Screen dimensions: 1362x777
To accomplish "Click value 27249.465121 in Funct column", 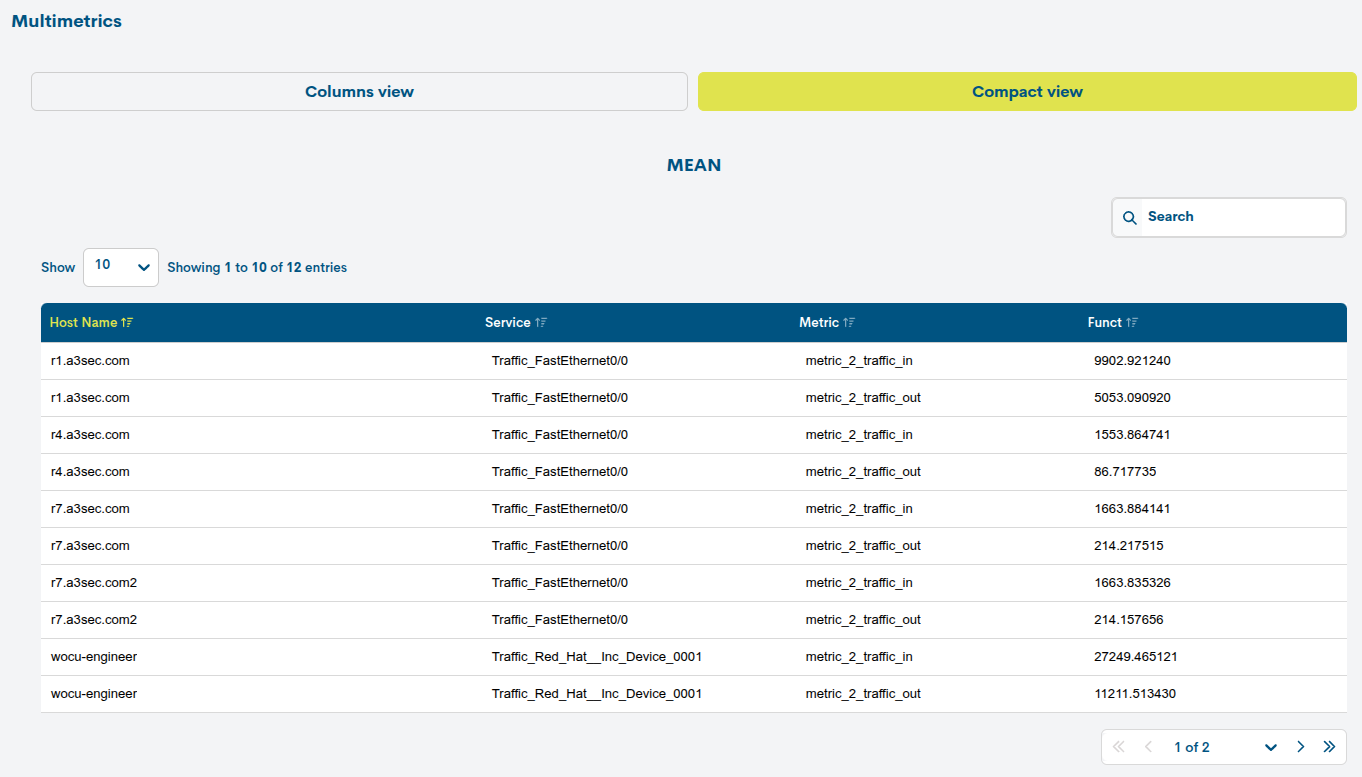I will (1135, 657).
